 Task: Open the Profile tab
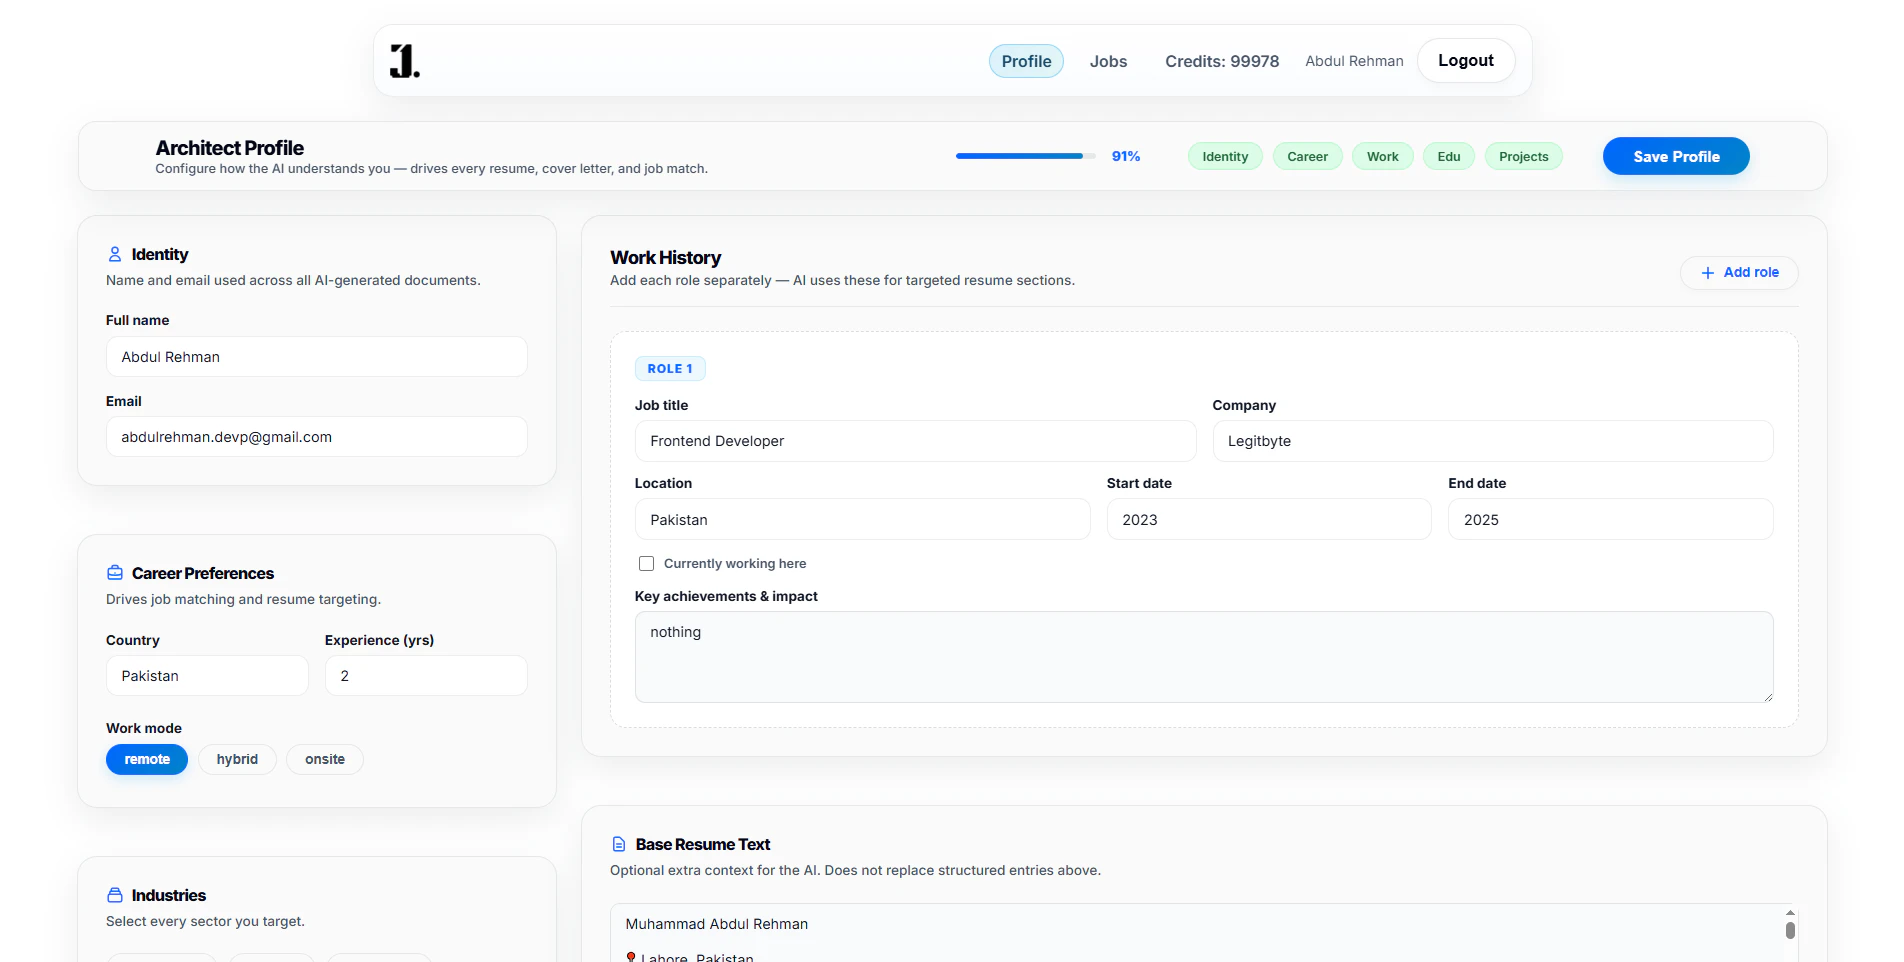[x=1026, y=61]
